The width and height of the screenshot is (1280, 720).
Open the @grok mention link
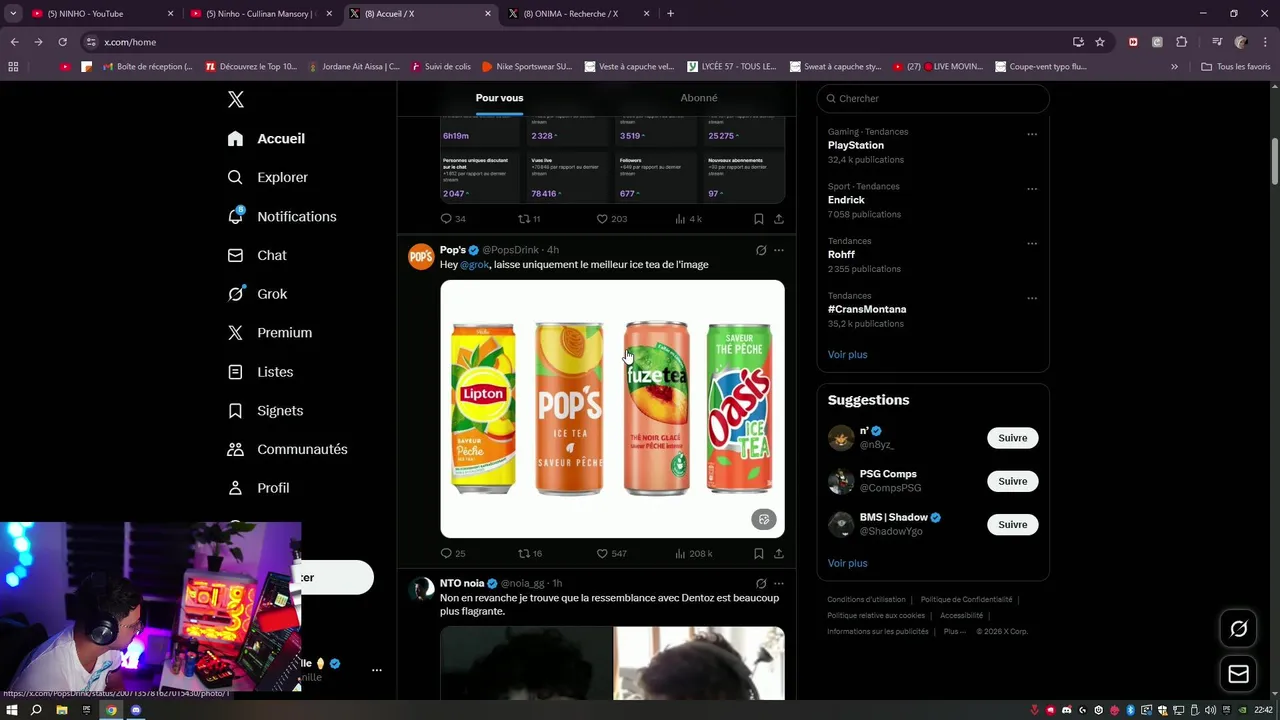tap(474, 265)
